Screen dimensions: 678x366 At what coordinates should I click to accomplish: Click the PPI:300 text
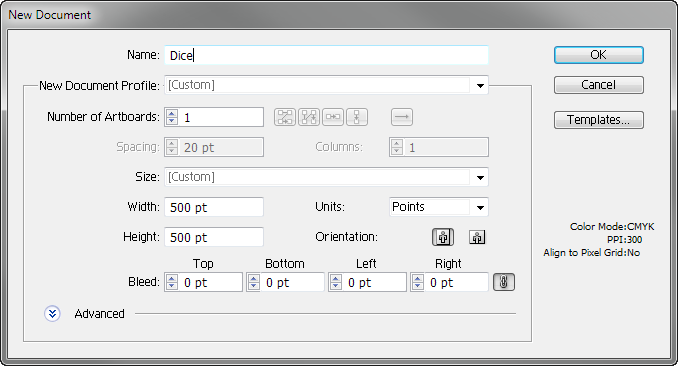tap(624, 240)
